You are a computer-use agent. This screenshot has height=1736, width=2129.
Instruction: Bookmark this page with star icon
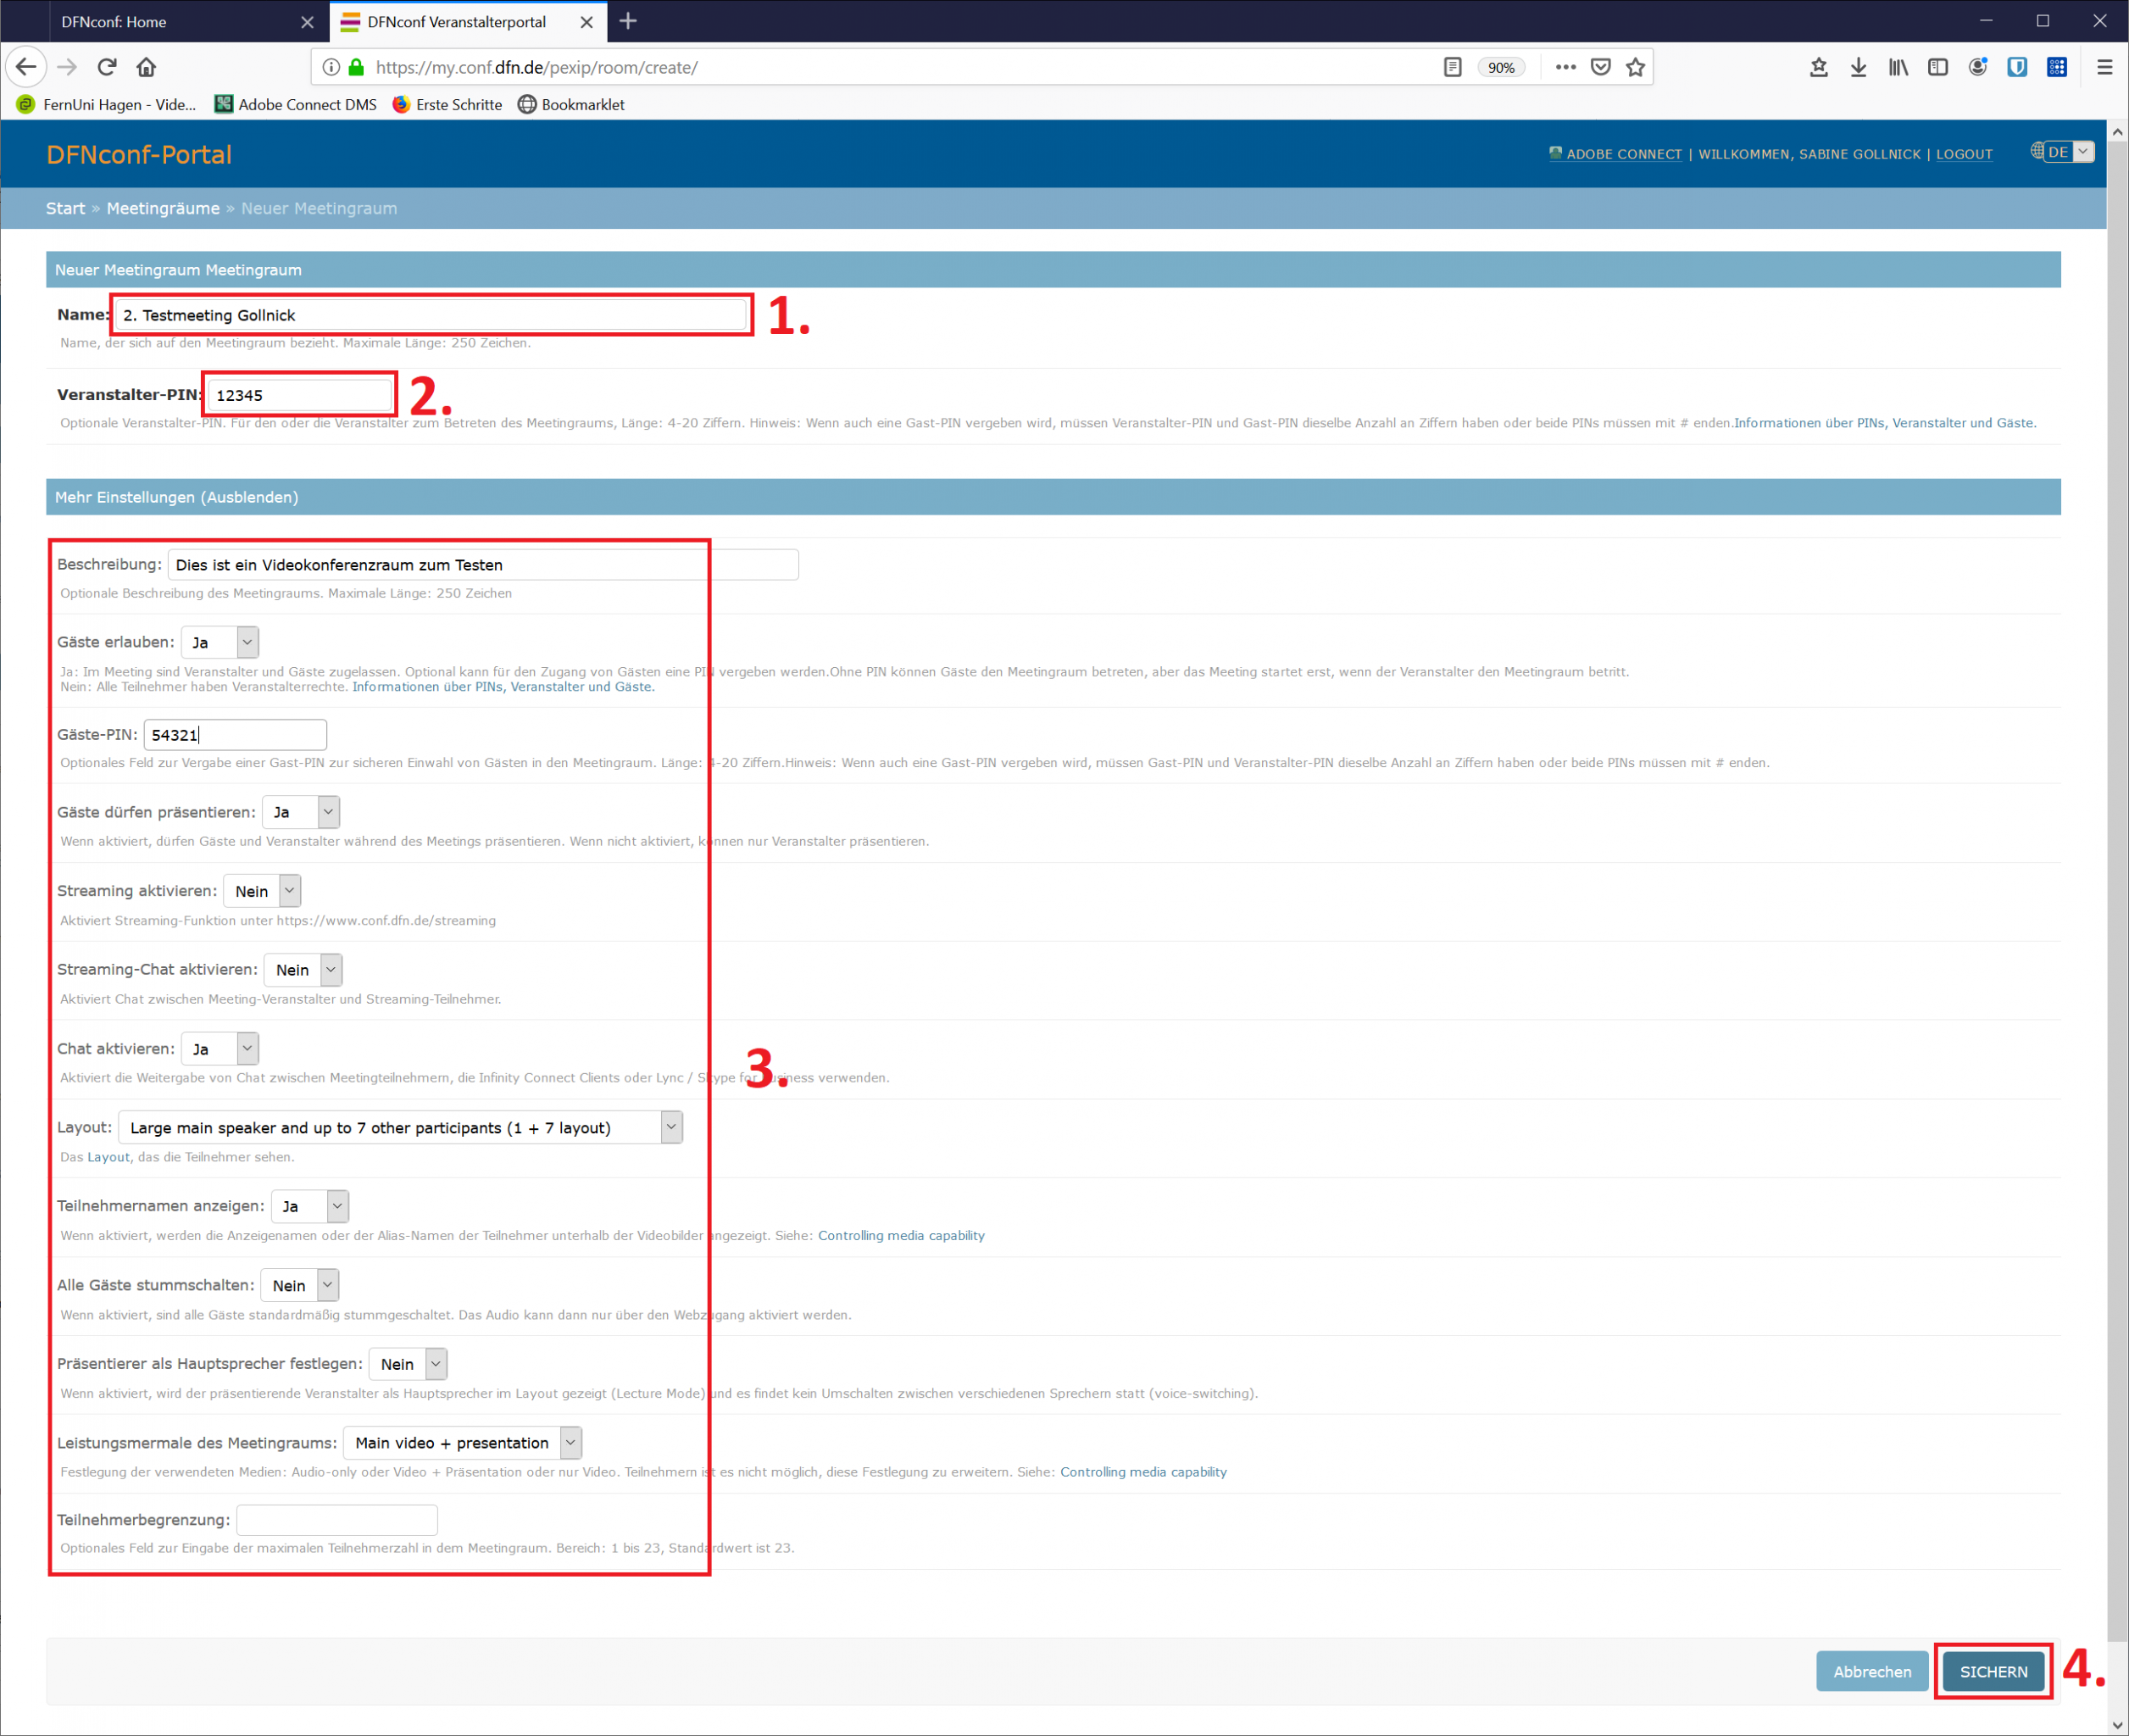[x=1636, y=67]
